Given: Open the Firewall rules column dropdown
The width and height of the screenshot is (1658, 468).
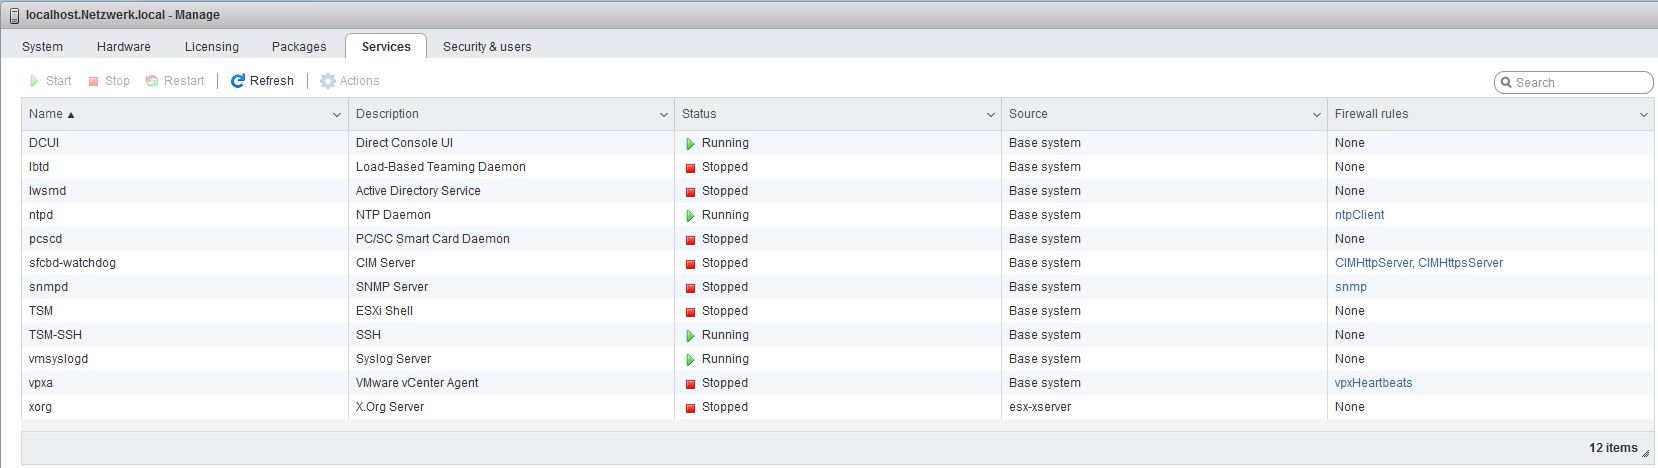Looking at the screenshot, I should (x=1643, y=115).
